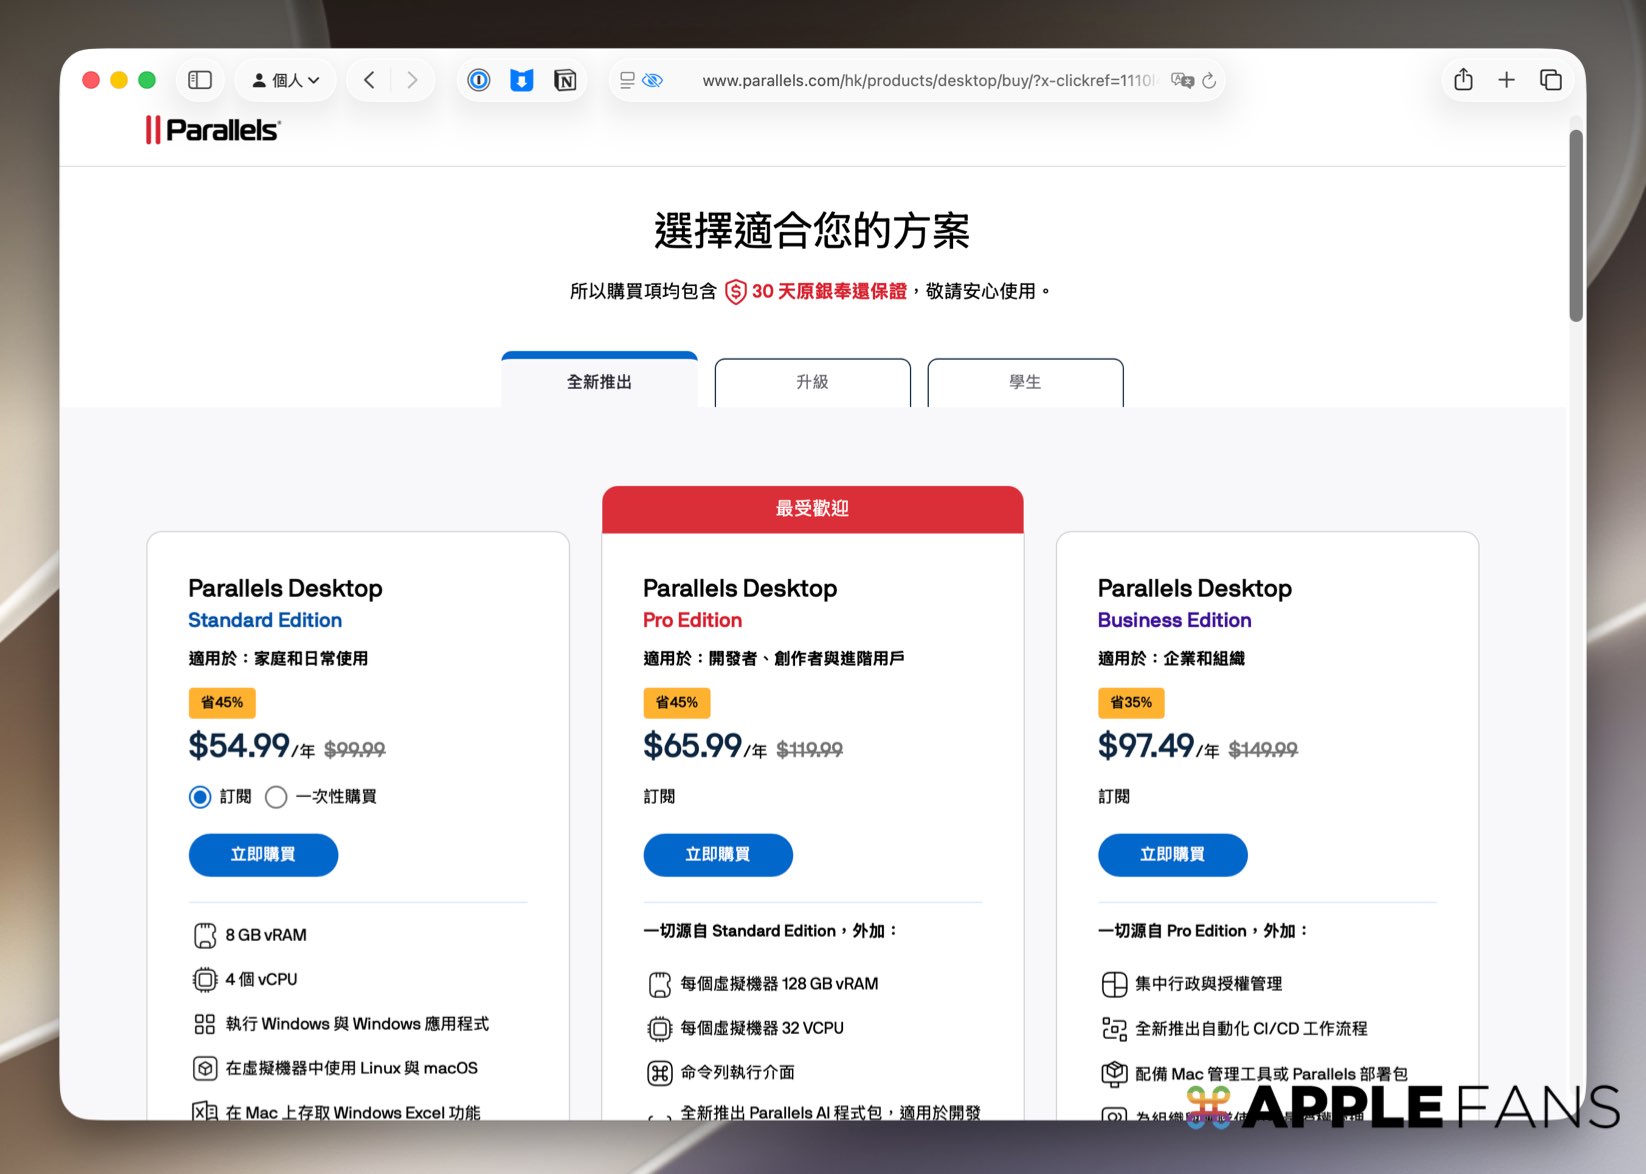Click the 執行 Windows apps grid icon
1646x1174 pixels.
pyautogui.click(x=205, y=1024)
